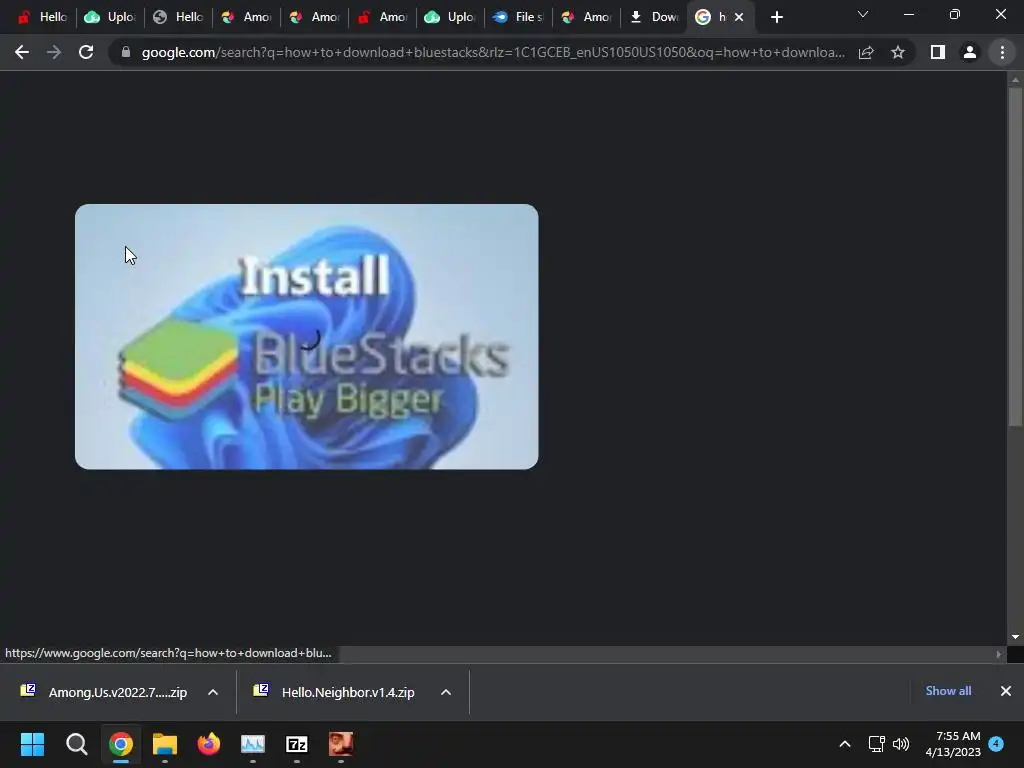The width and height of the screenshot is (1024, 768).
Task: Click the scroll up arrow
Action: [1015, 80]
